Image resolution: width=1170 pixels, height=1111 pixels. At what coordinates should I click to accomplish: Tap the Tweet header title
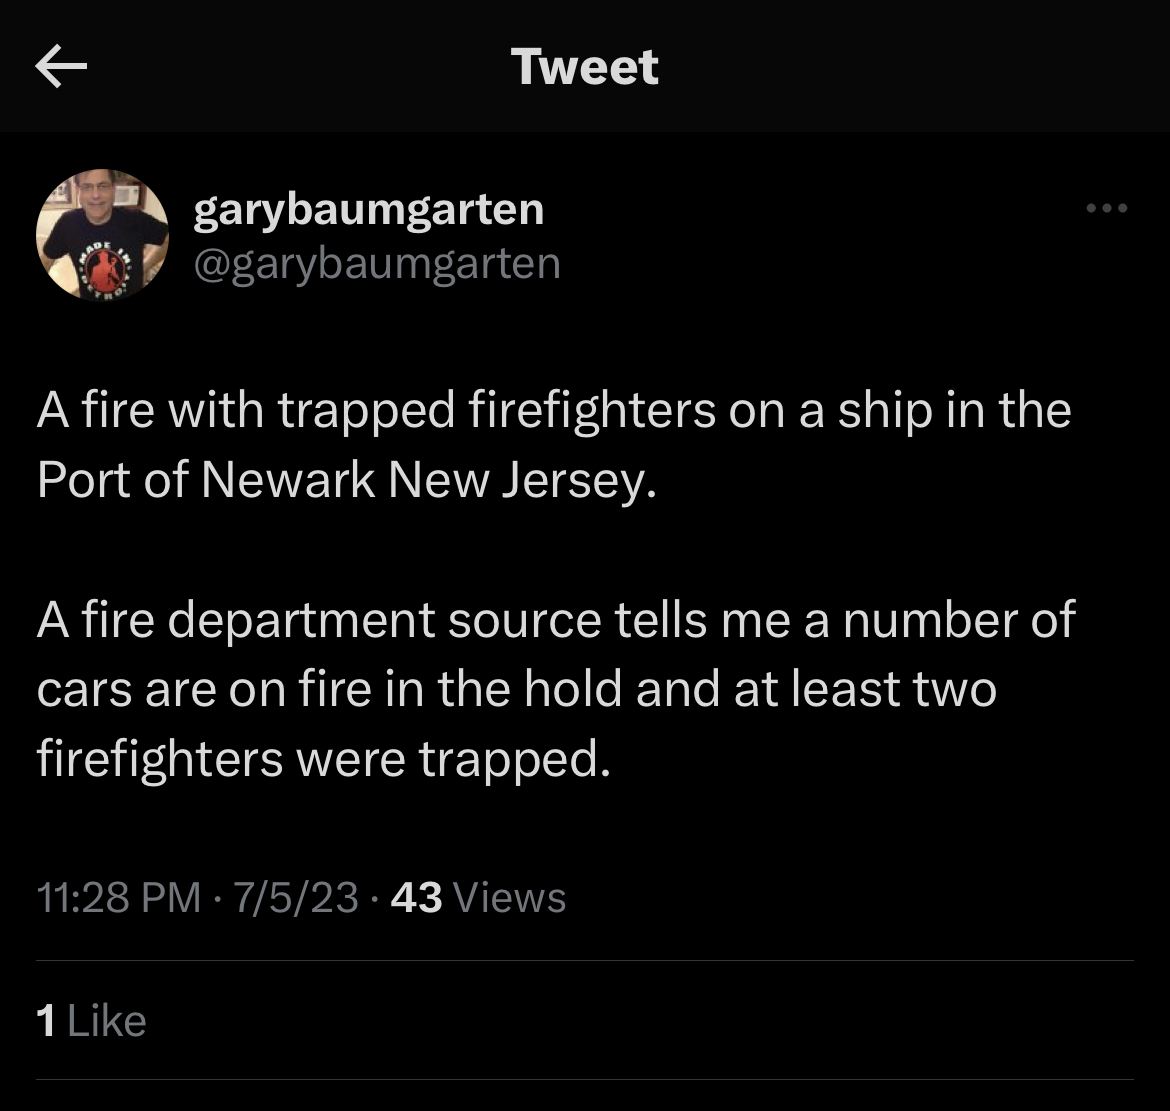point(585,67)
